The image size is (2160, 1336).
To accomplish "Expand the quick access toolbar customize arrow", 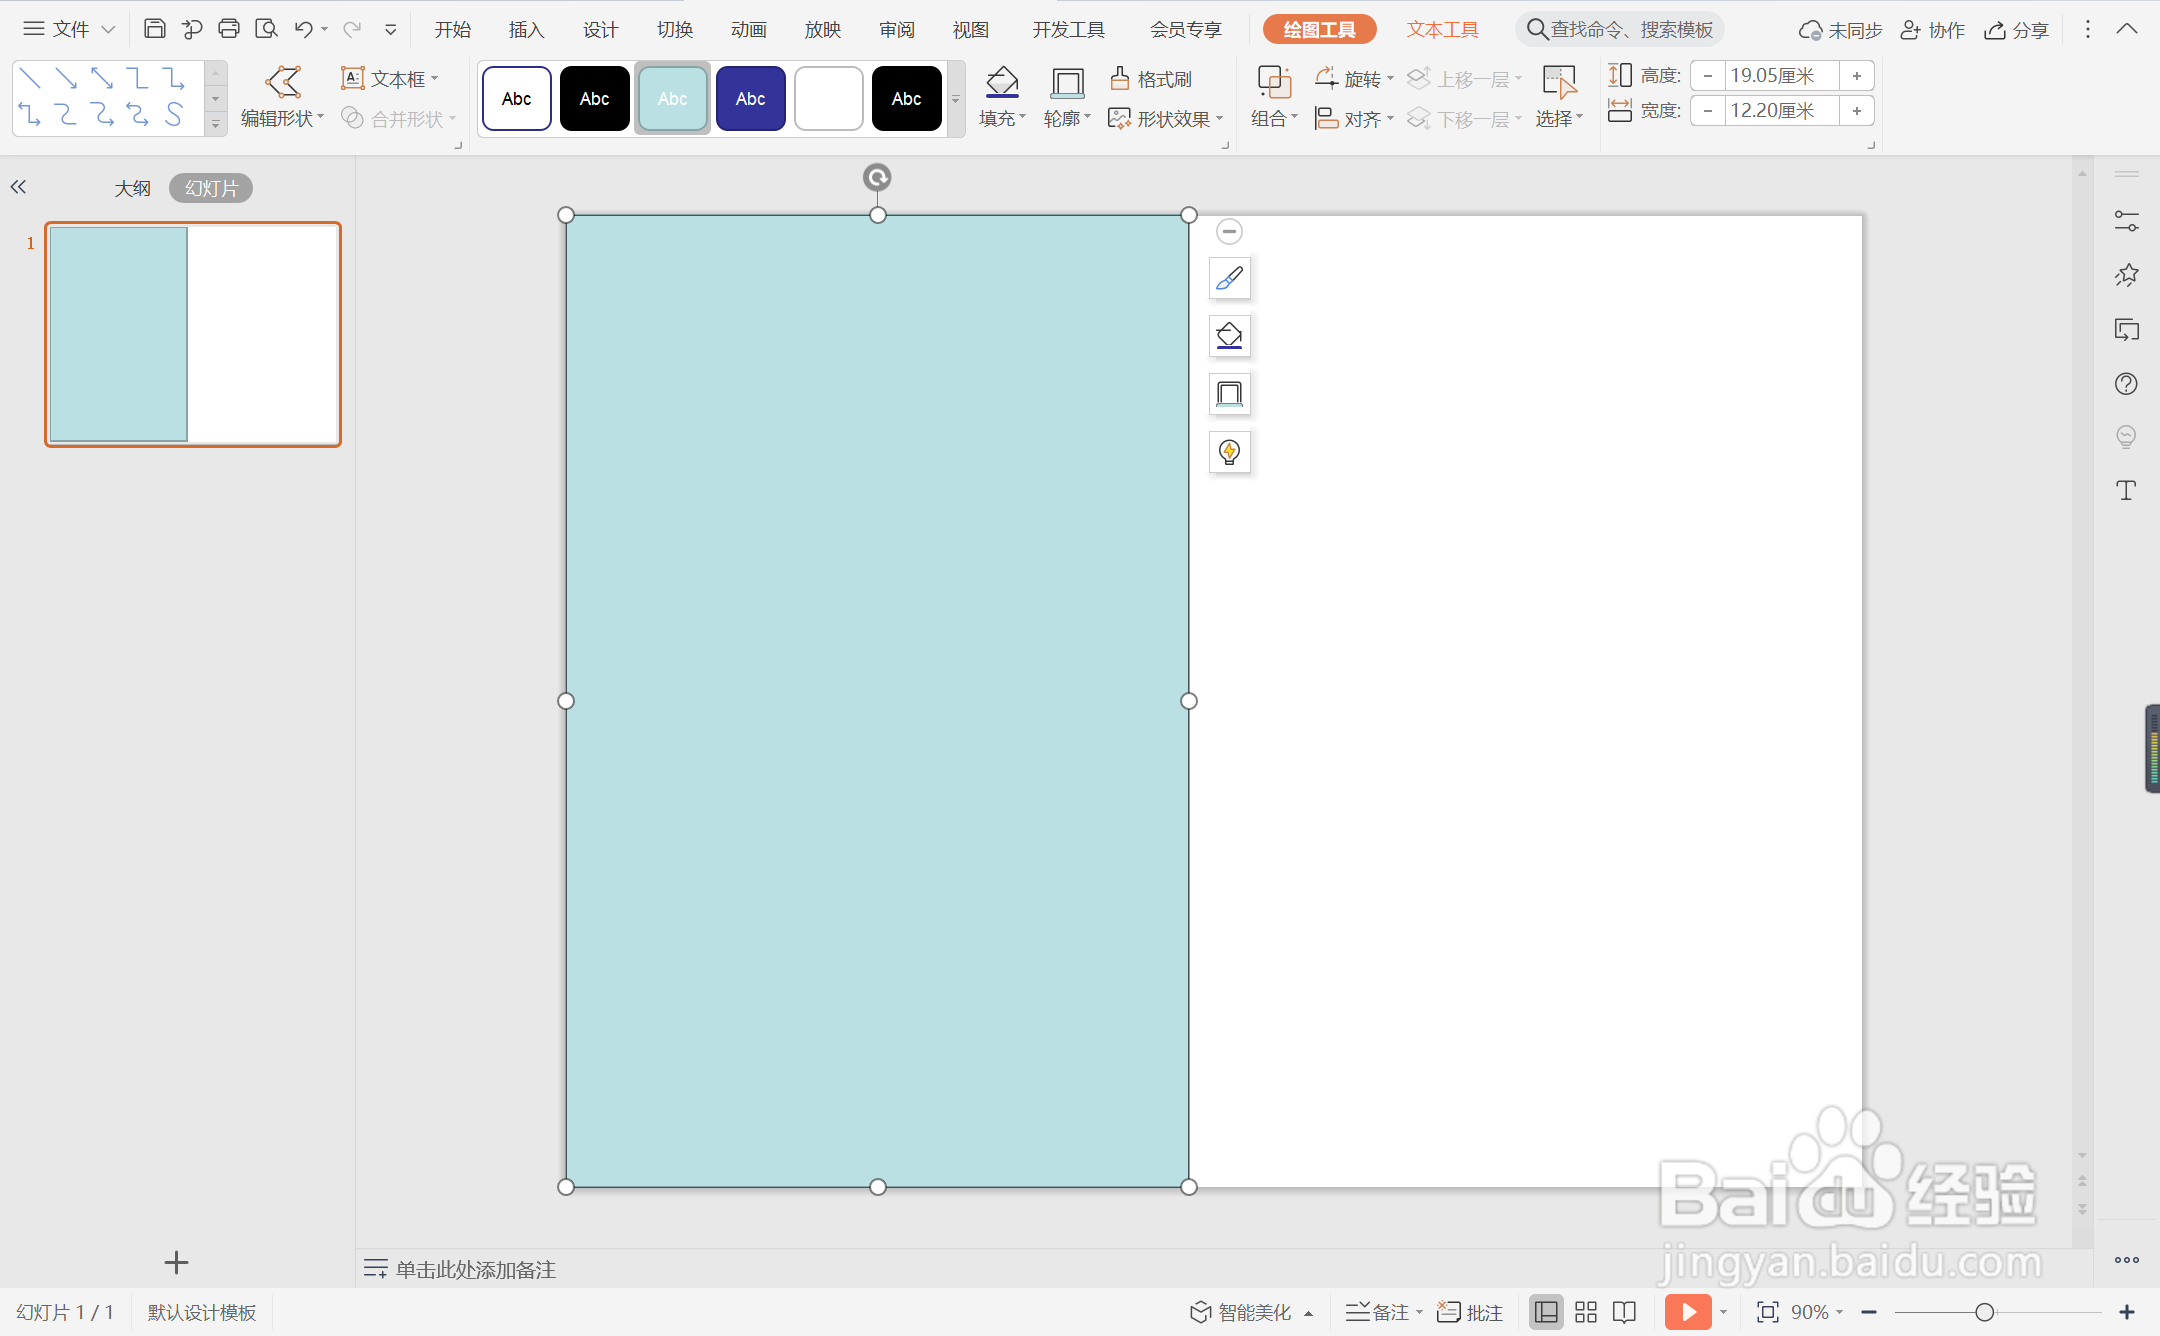I will click(391, 30).
